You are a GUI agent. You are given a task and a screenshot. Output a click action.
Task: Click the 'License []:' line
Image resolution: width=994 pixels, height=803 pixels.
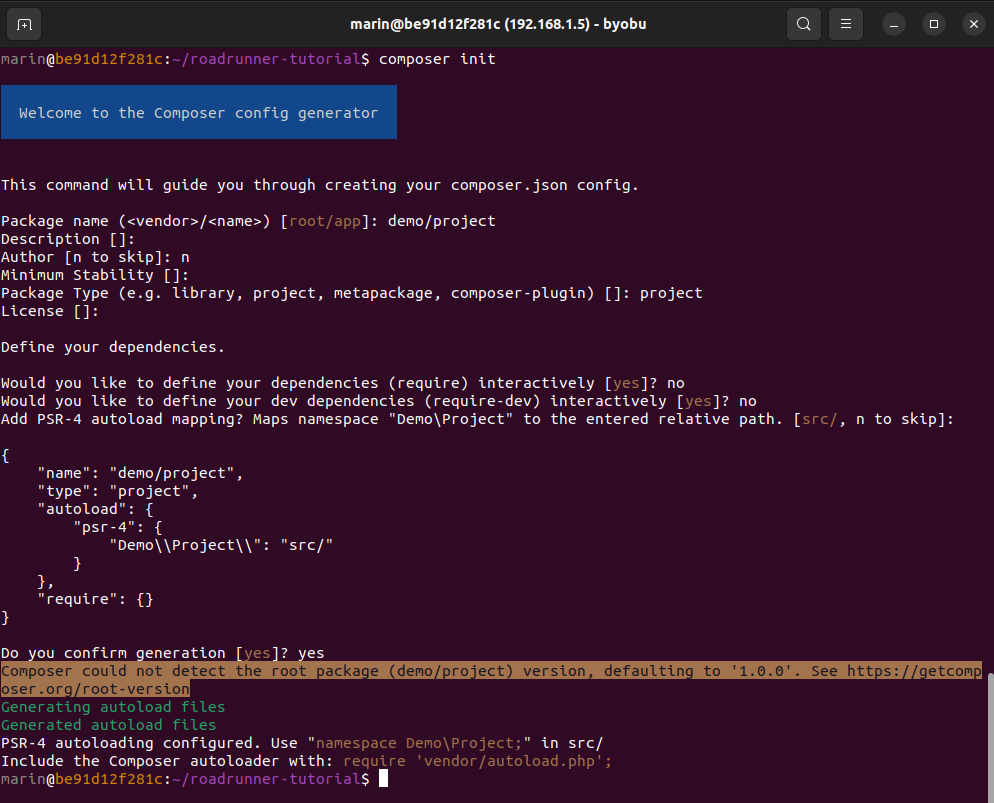[50, 311]
